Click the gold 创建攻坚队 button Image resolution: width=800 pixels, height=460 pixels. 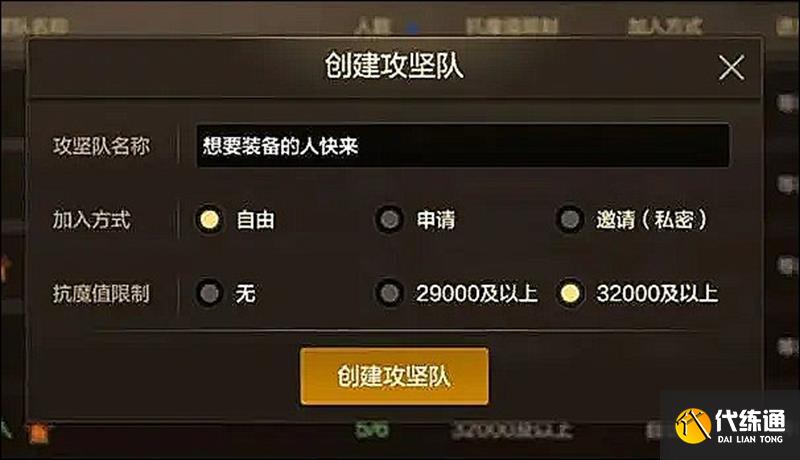[394, 376]
